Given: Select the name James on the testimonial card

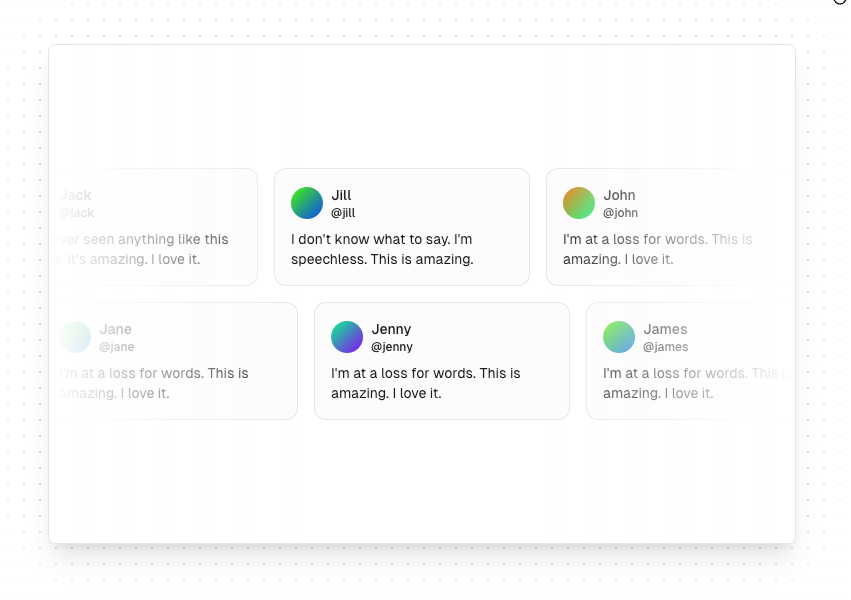Looking at the screenshot, I should 665,329.
